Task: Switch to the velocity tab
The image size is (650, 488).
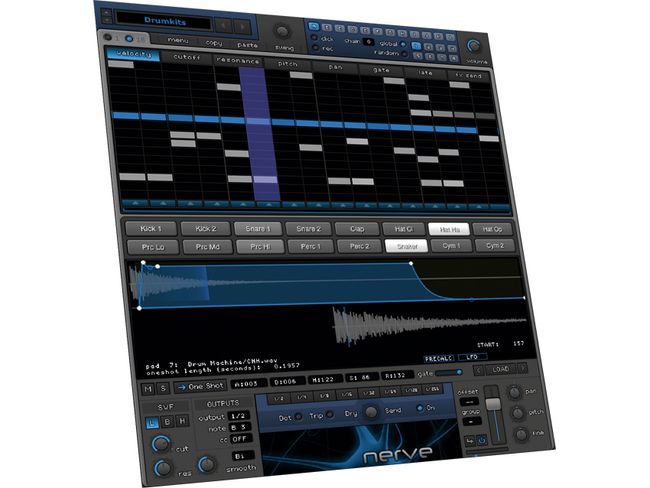Action: pyautogui.click(x=133, y=54)
